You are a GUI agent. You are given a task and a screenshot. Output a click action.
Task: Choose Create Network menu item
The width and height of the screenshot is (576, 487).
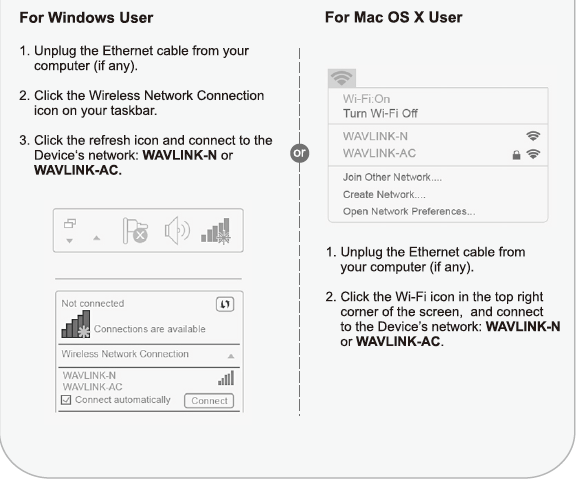click(384, 194)
